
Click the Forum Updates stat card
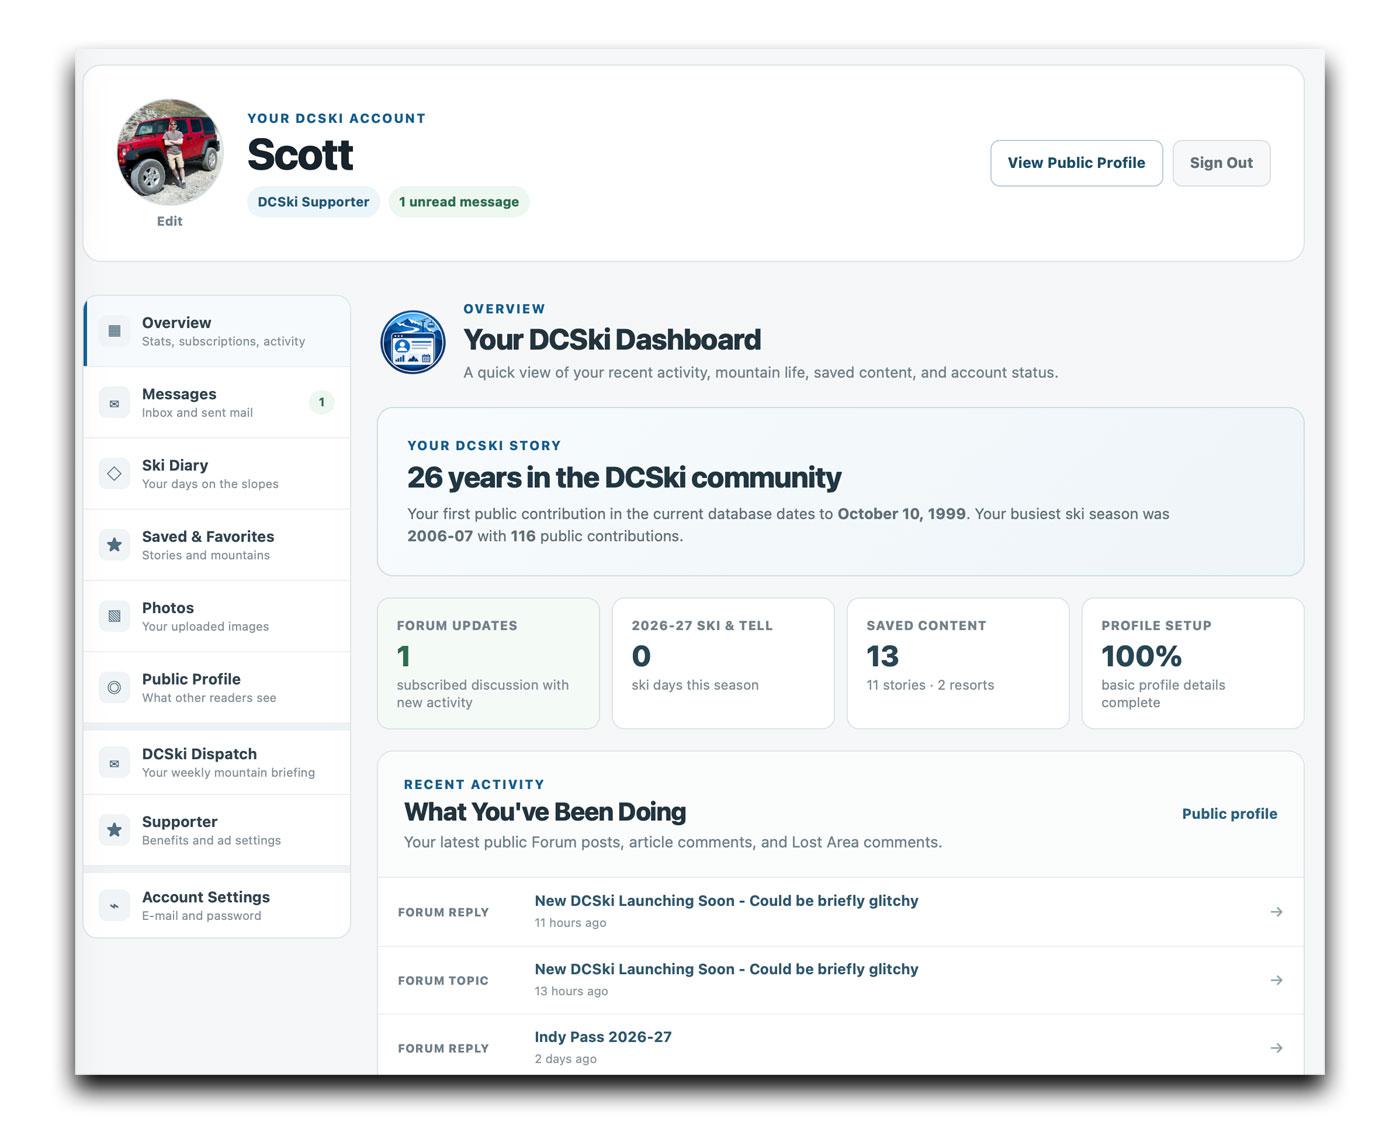tap(488, 663)
